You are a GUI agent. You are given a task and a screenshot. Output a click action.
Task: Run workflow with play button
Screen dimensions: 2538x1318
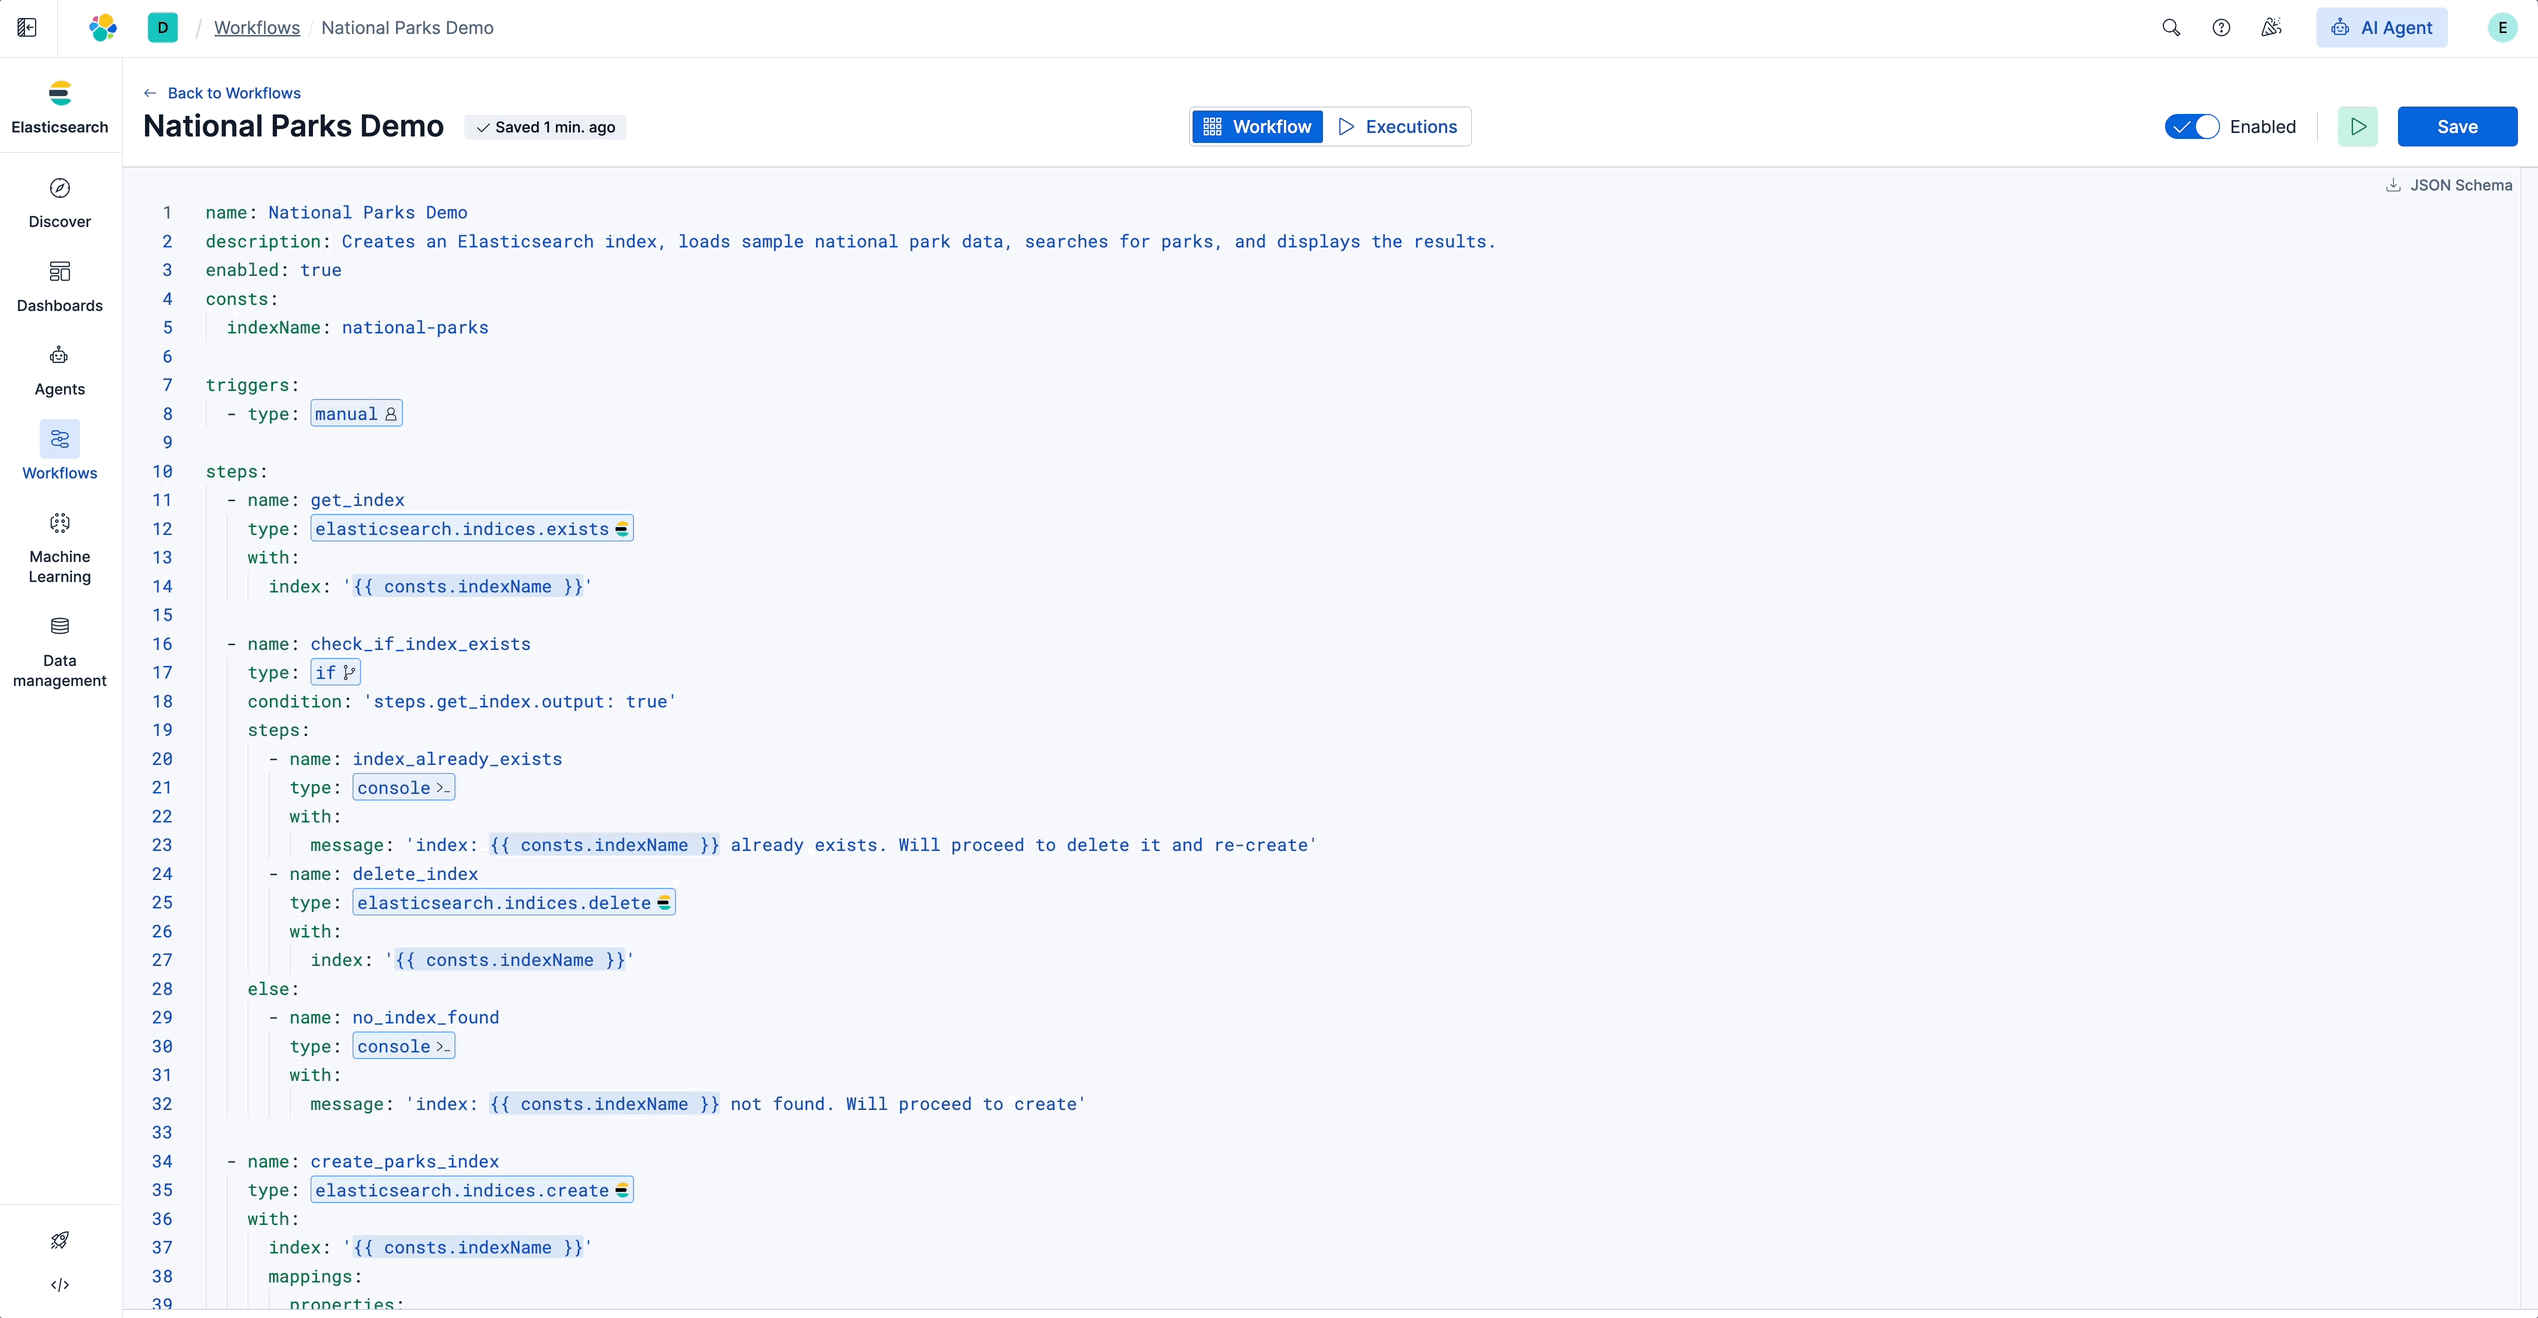(x=2357, y=127)
